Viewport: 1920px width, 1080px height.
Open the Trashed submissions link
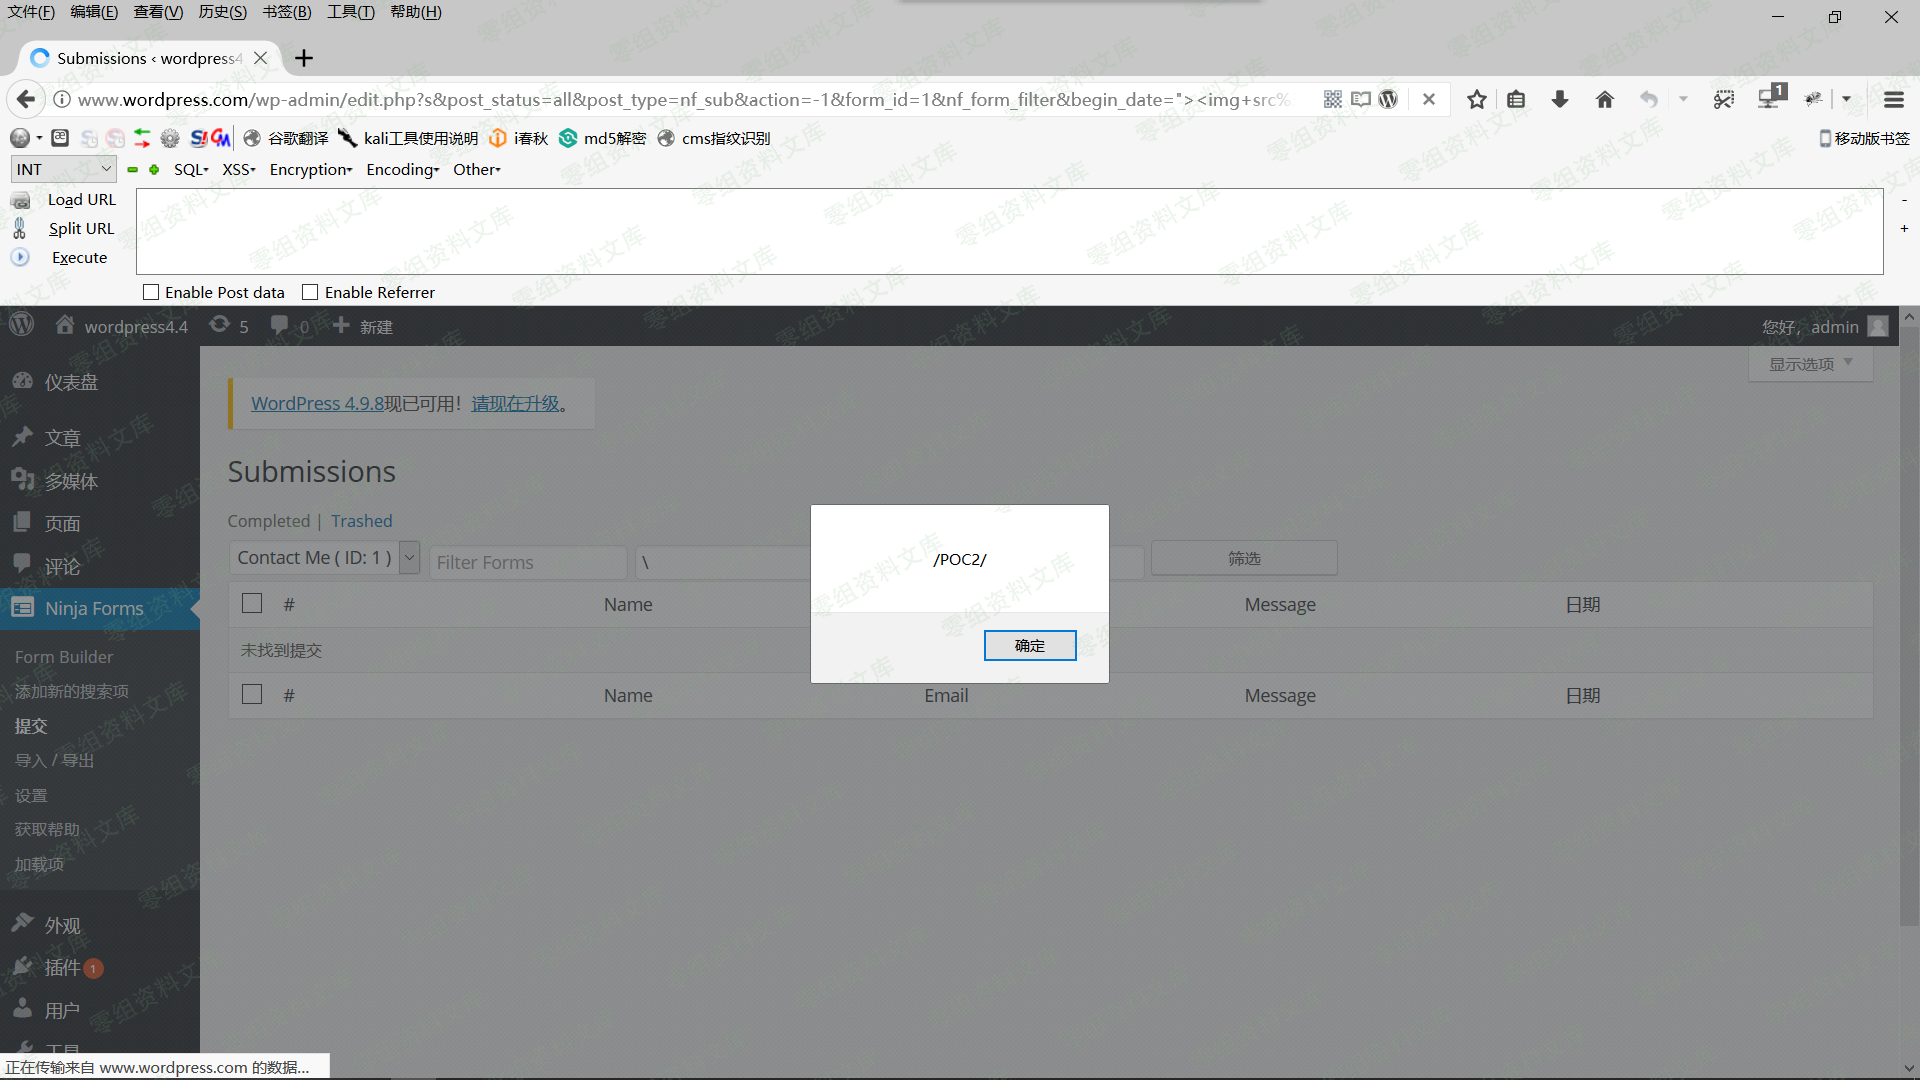(x=361, y=521)
